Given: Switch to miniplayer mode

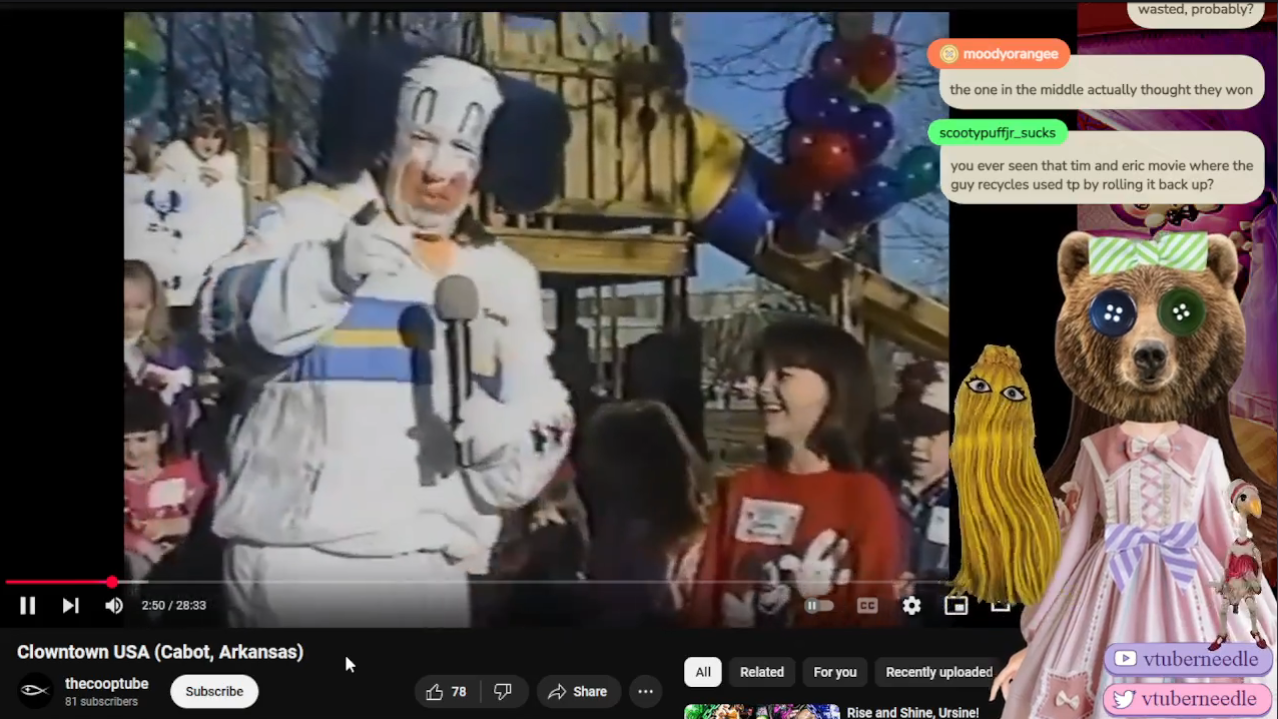Looking at the screenshot, I should (x=956, y=605).
